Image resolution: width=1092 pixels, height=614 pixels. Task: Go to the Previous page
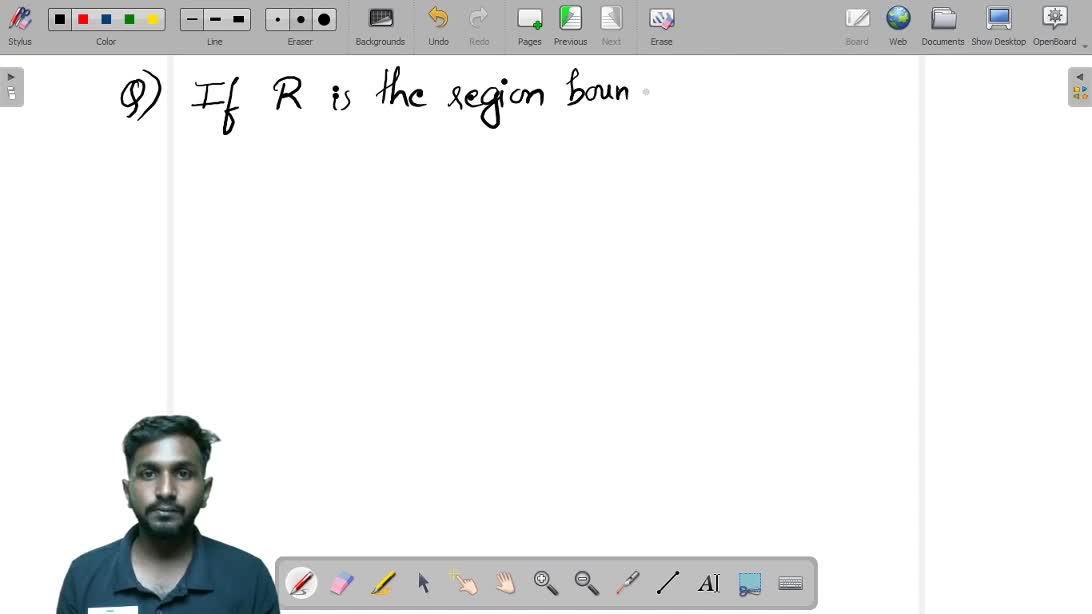570,25
